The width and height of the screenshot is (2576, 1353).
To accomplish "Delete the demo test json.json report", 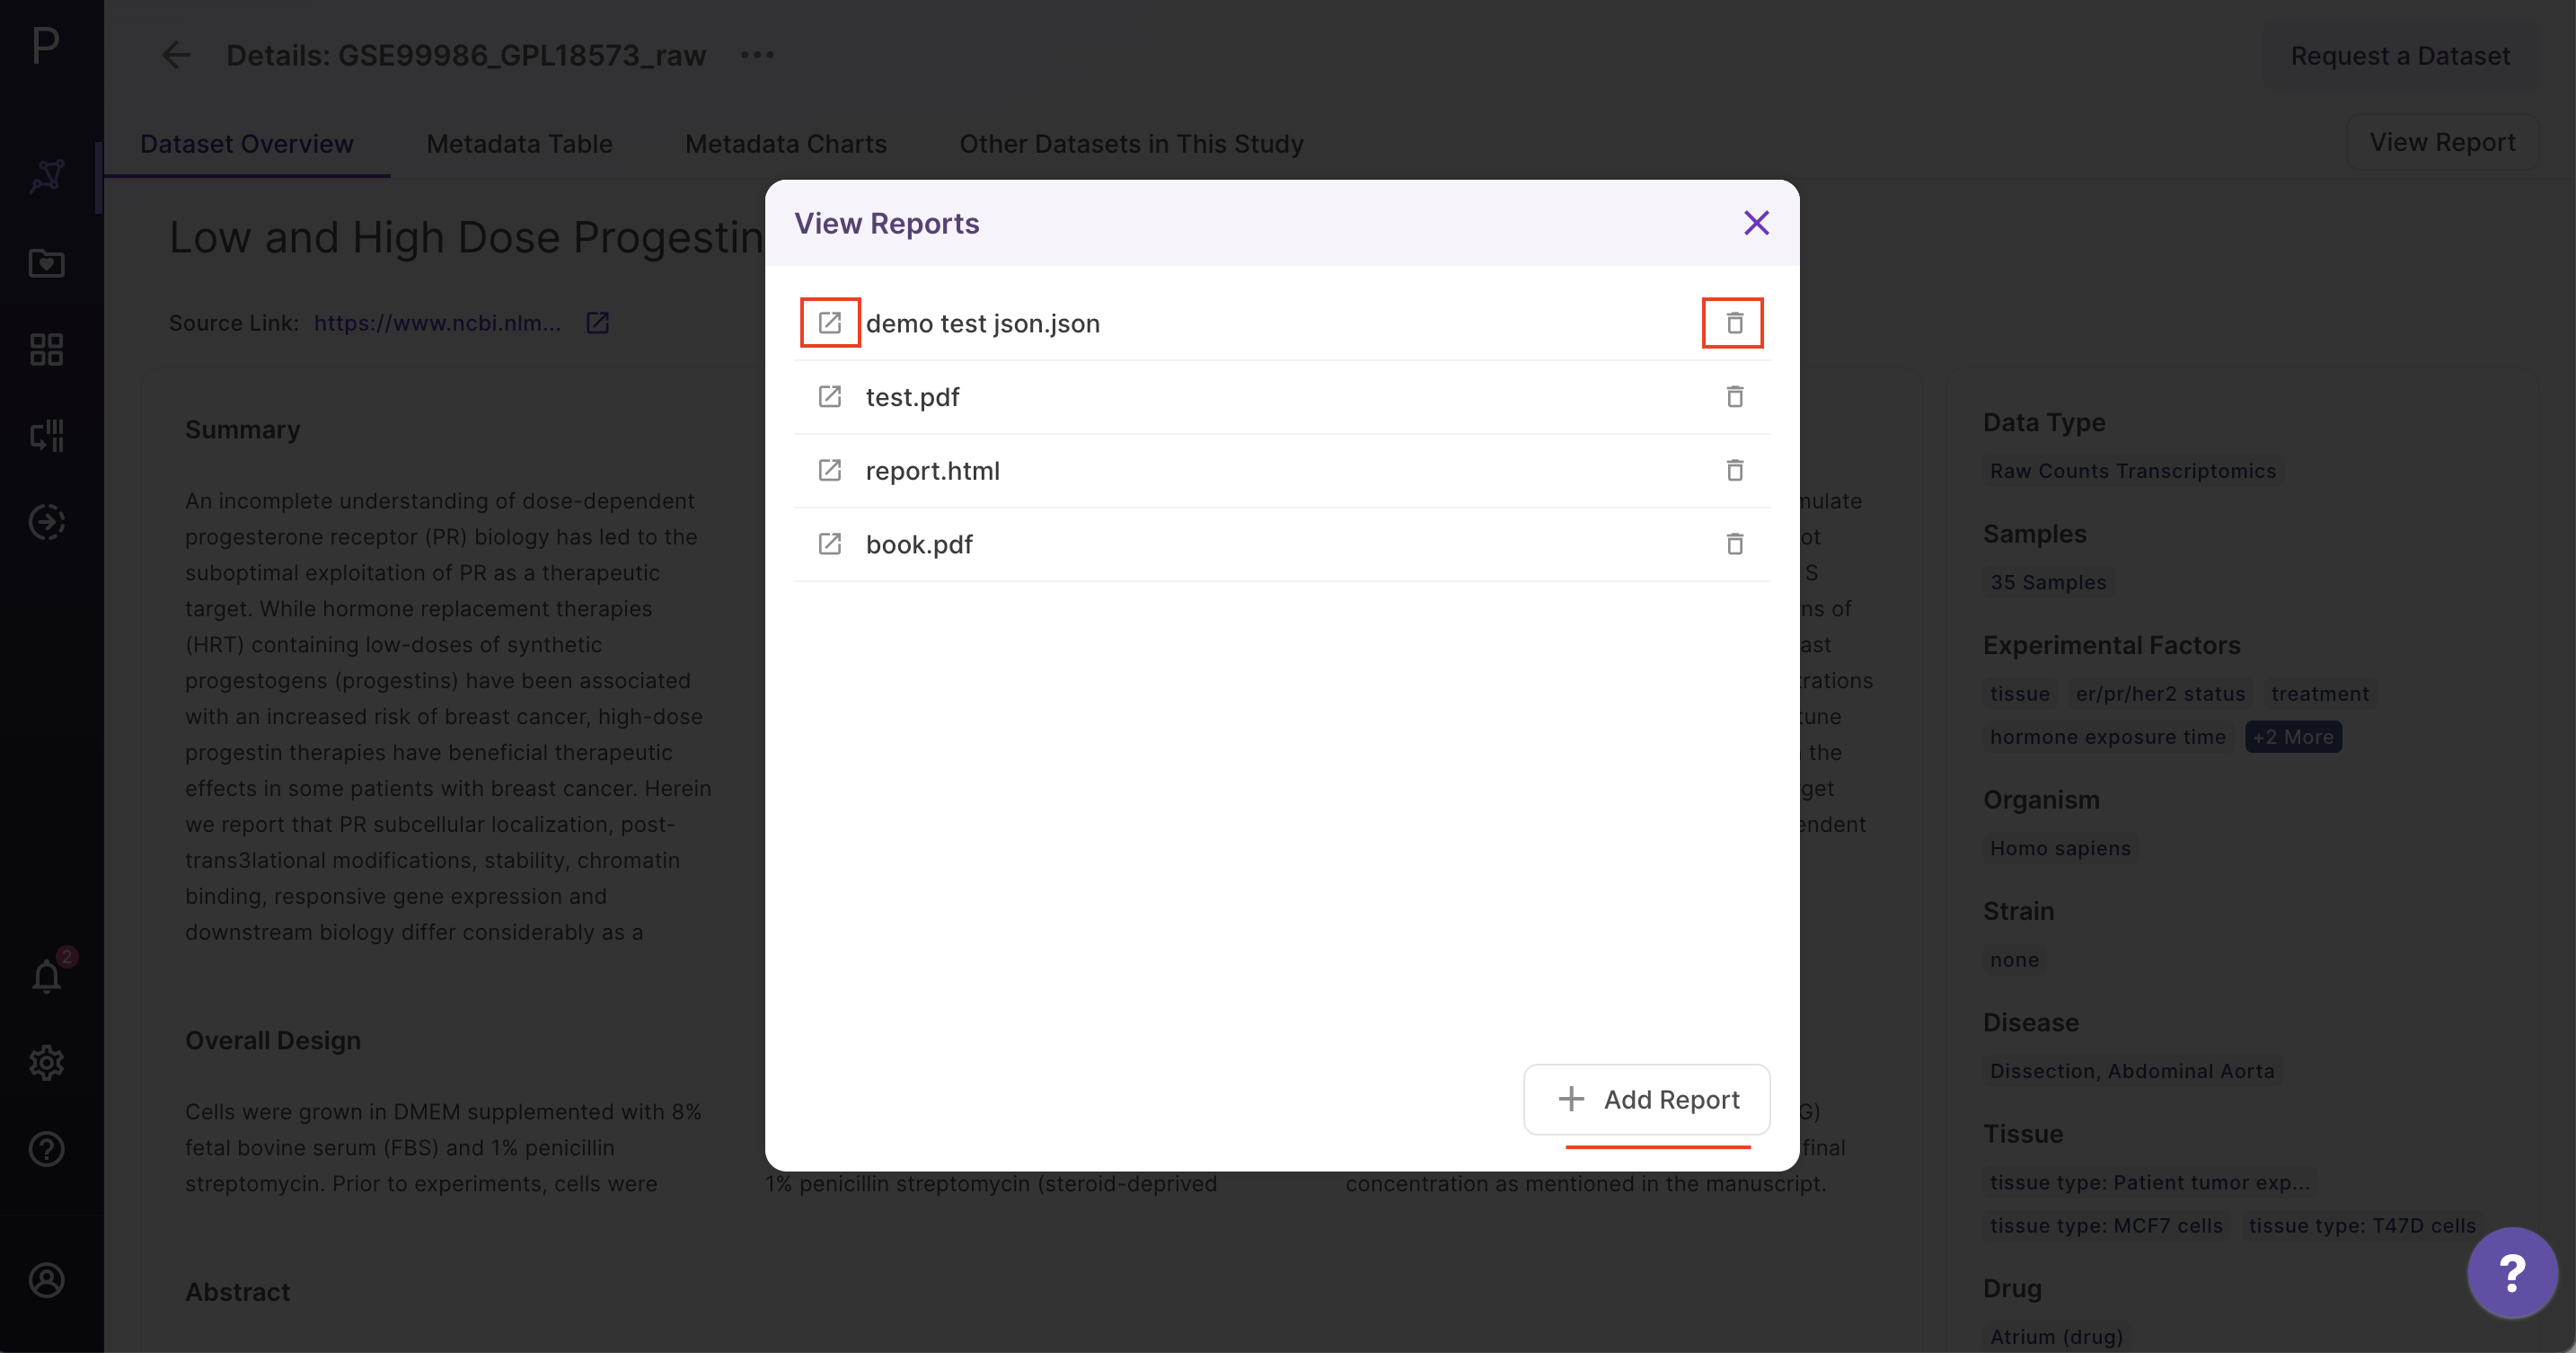I will pos(1734,323).
